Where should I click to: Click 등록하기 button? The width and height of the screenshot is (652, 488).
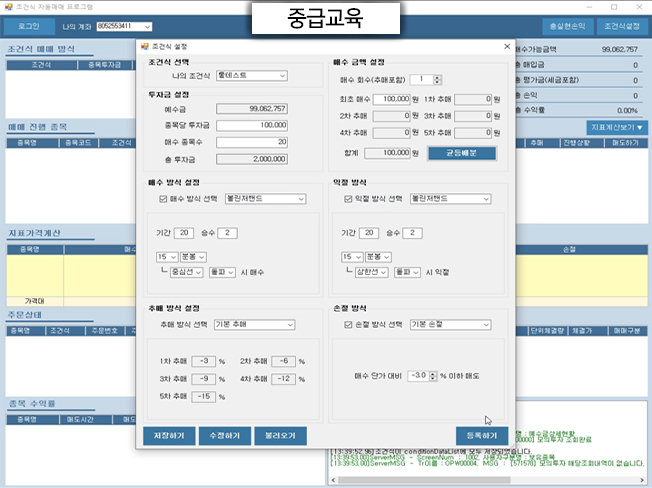pos(482,436)
